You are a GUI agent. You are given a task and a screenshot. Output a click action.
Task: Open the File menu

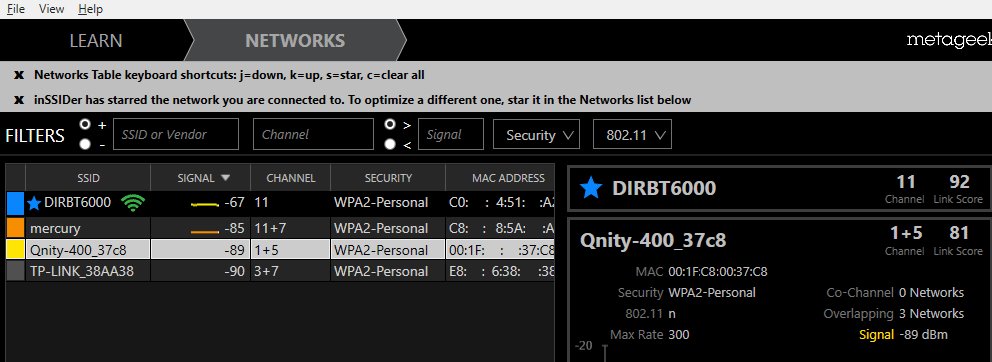pyautogui.click(x=15, y=9)
